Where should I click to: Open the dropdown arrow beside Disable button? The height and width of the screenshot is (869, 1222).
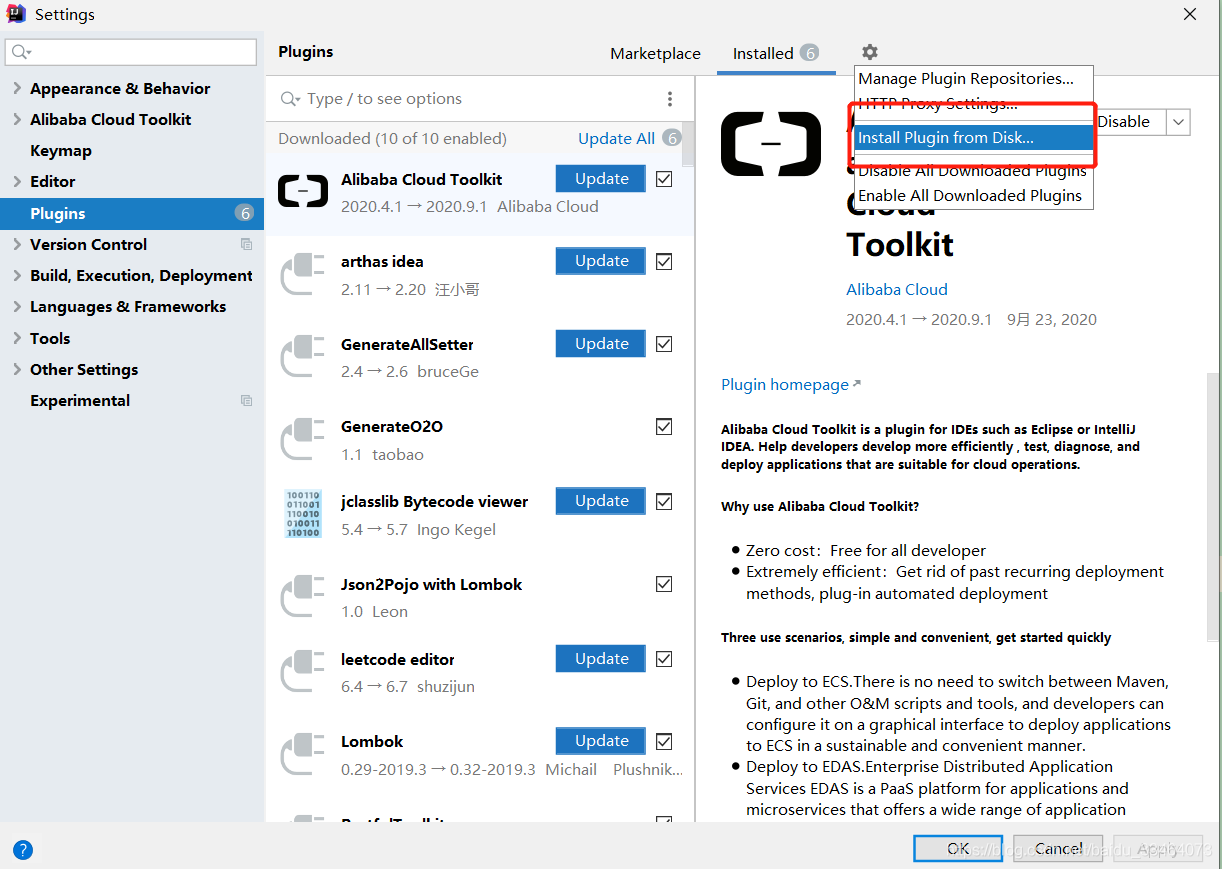pyautogui.click(x=1178, y=122)
